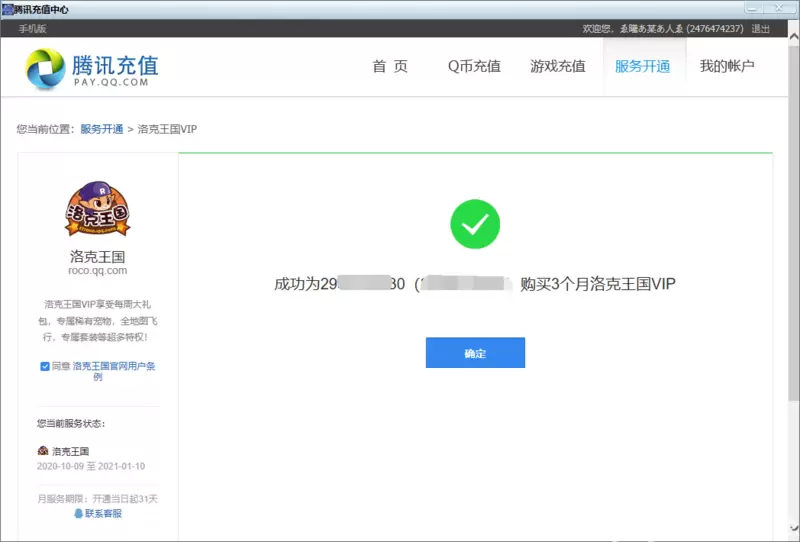Click the 联系客服 link

(103, 513)
